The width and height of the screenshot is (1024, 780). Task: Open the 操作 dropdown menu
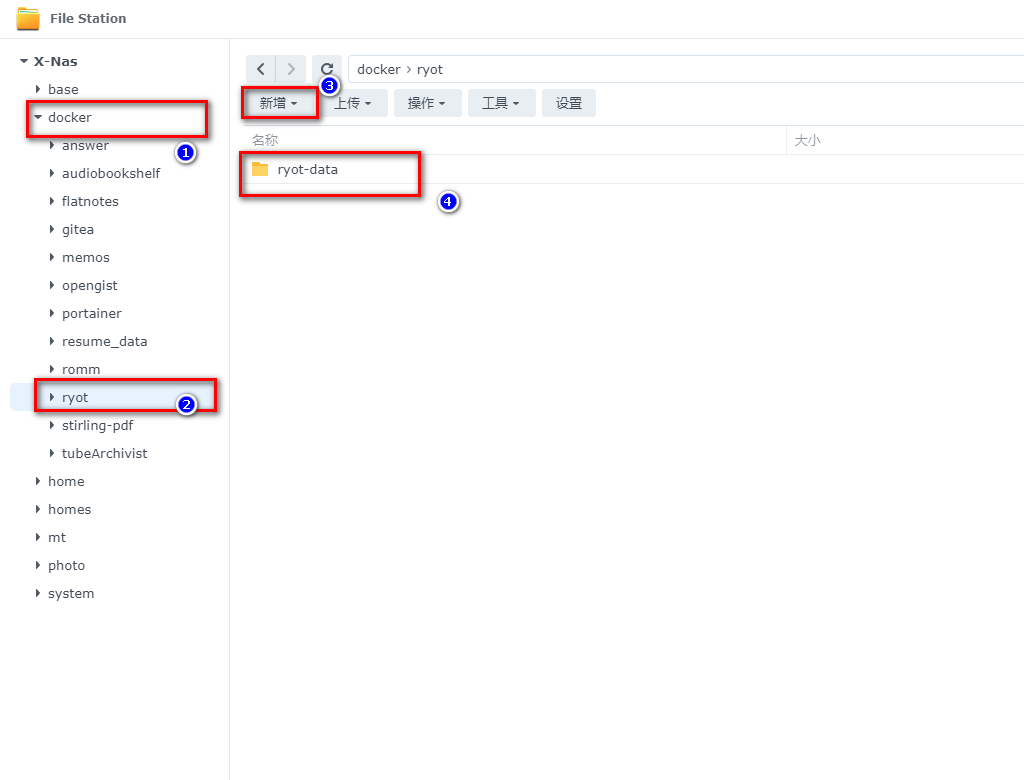click(x=427, y=103)
